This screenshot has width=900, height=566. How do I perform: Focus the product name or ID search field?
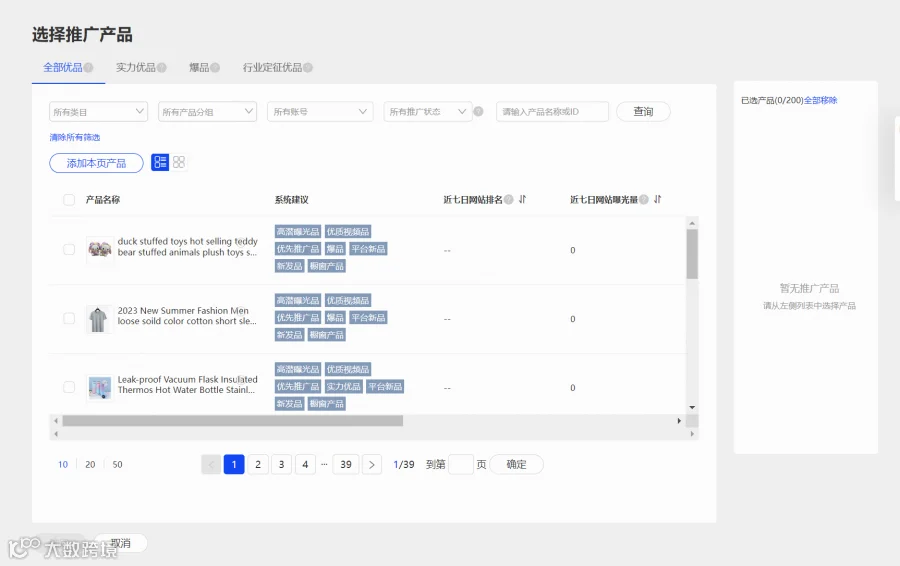click(552, 111)
